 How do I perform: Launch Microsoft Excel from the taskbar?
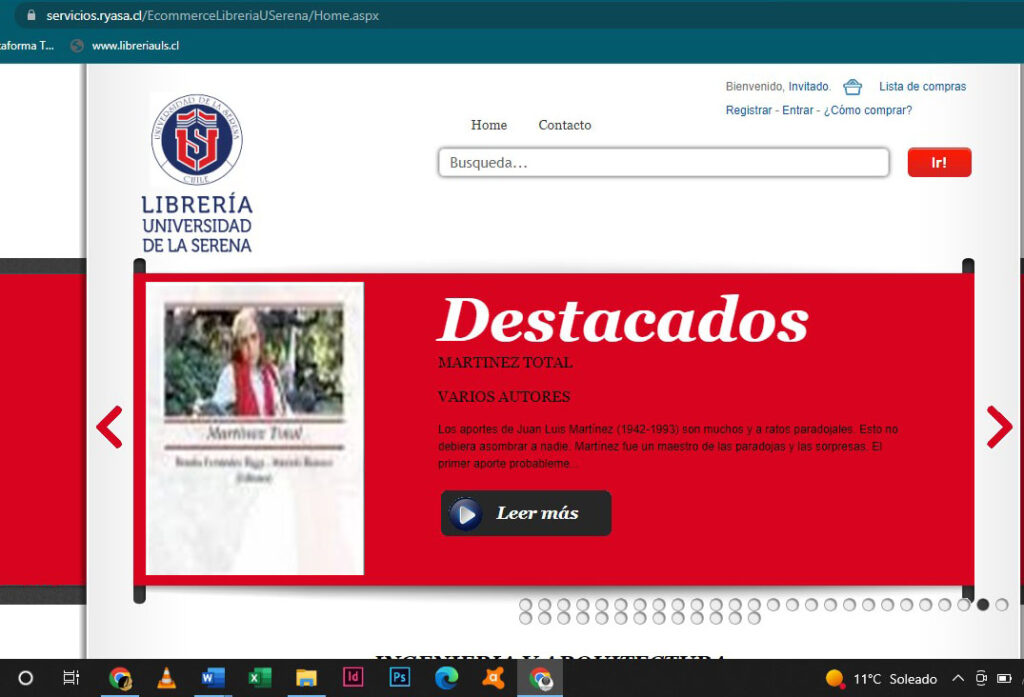coord(259,678)
